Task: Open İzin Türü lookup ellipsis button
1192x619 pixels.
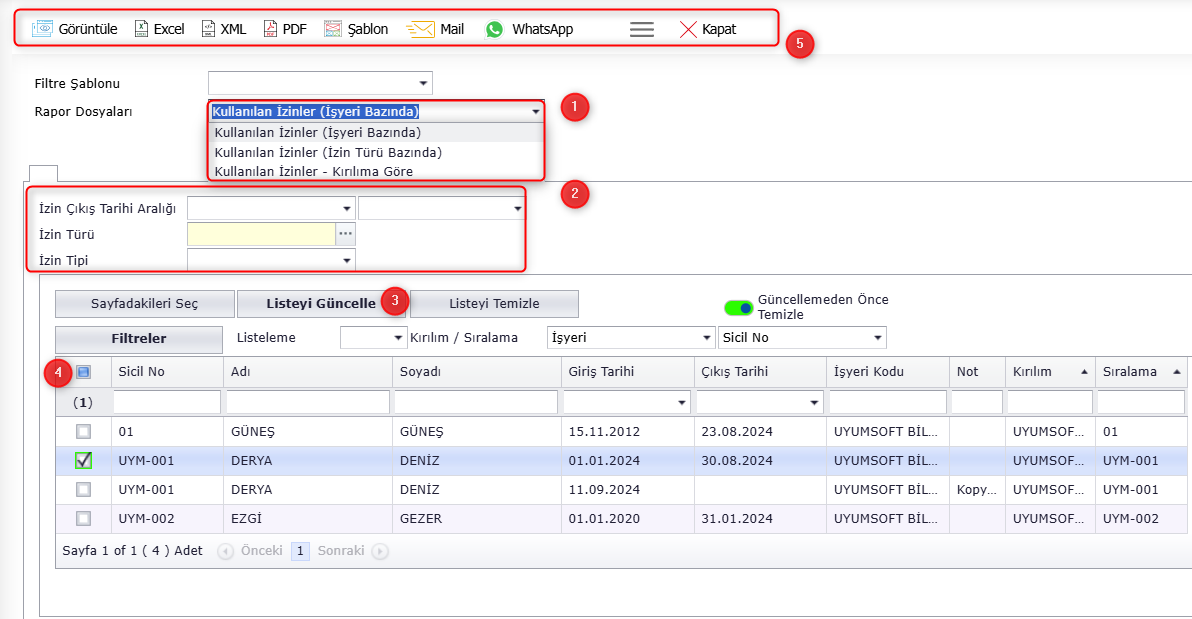Action: 346,234
